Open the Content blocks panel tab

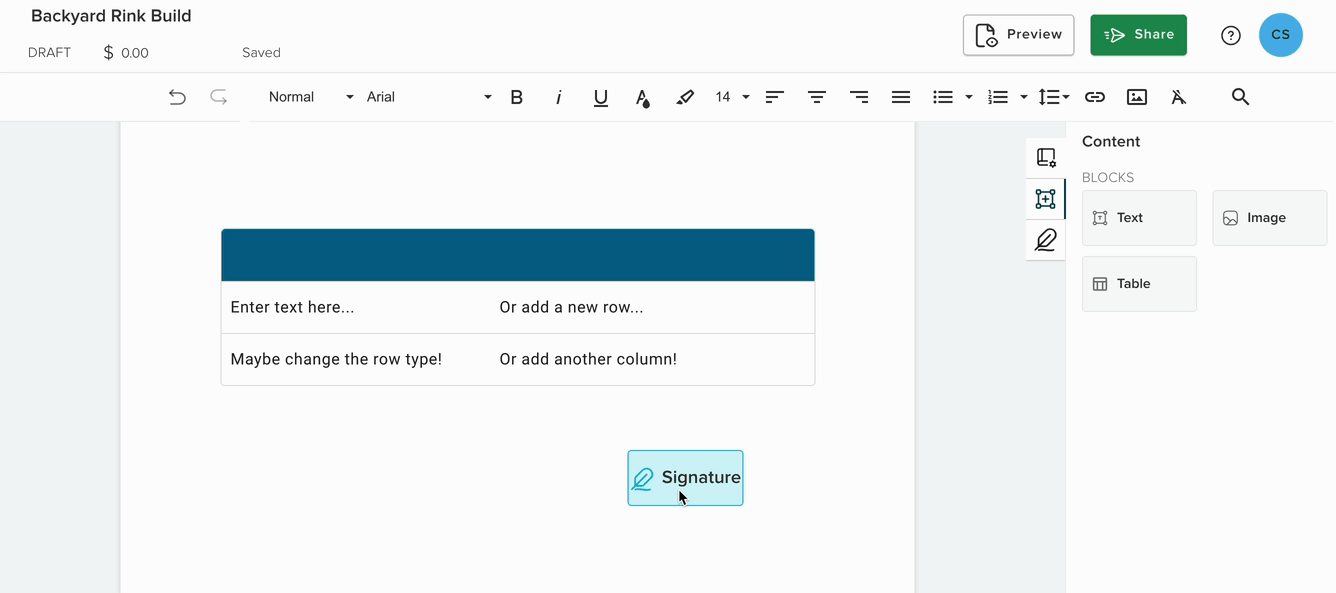pos(1046,199)
